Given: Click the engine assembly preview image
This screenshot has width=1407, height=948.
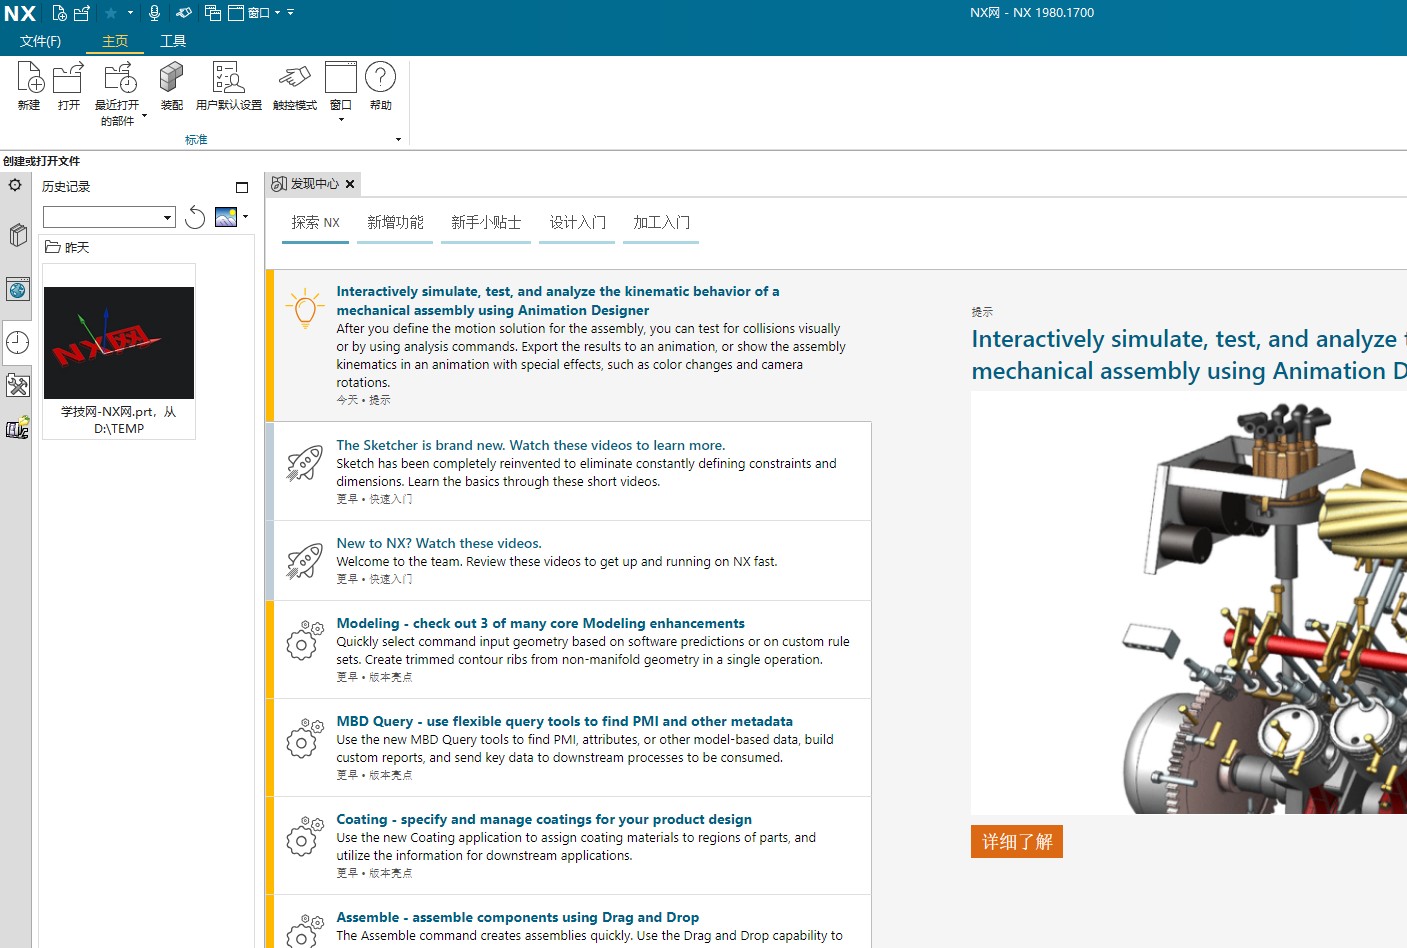Looking at the screenshot, I should coord(1189,603).
